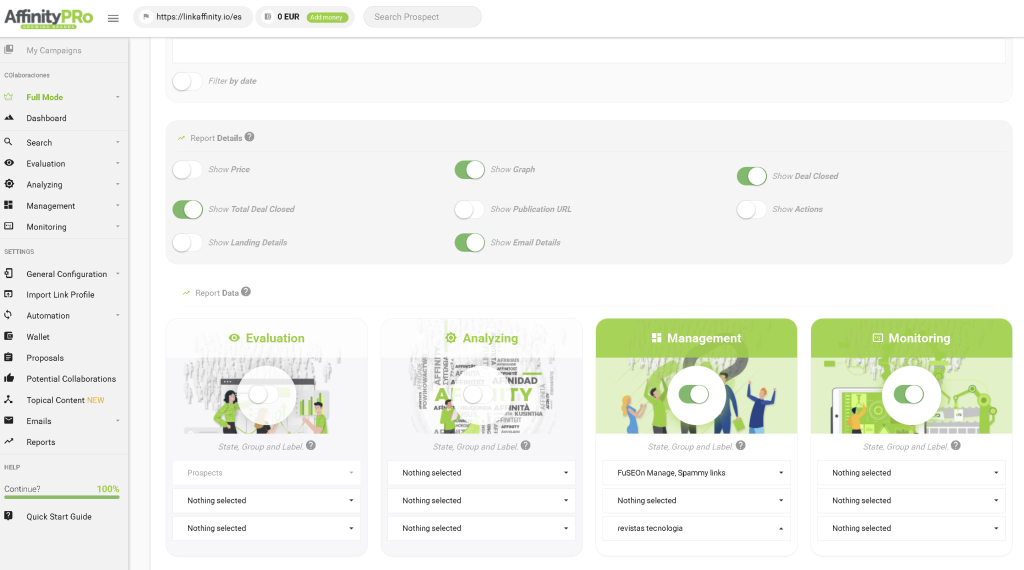Viewport: 1024px width, 570px height.
Task: Open the FuSEOn Manage, Spammy links dropdown
Action: pyautogui.click(x=696, y=473)
